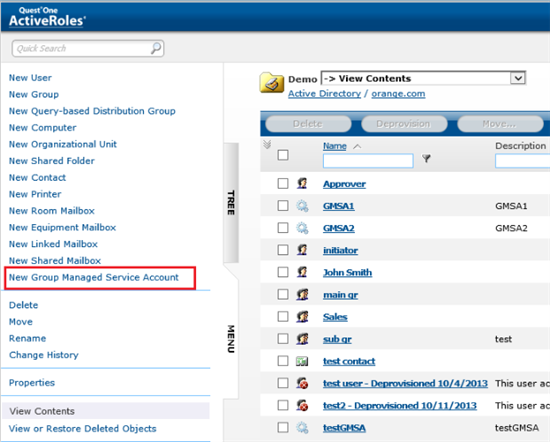Image resolution: width=550 pixels, height=442 pixels.
Task: Click the deprovisioned test2 user icon
Action: tap(302, 405)
